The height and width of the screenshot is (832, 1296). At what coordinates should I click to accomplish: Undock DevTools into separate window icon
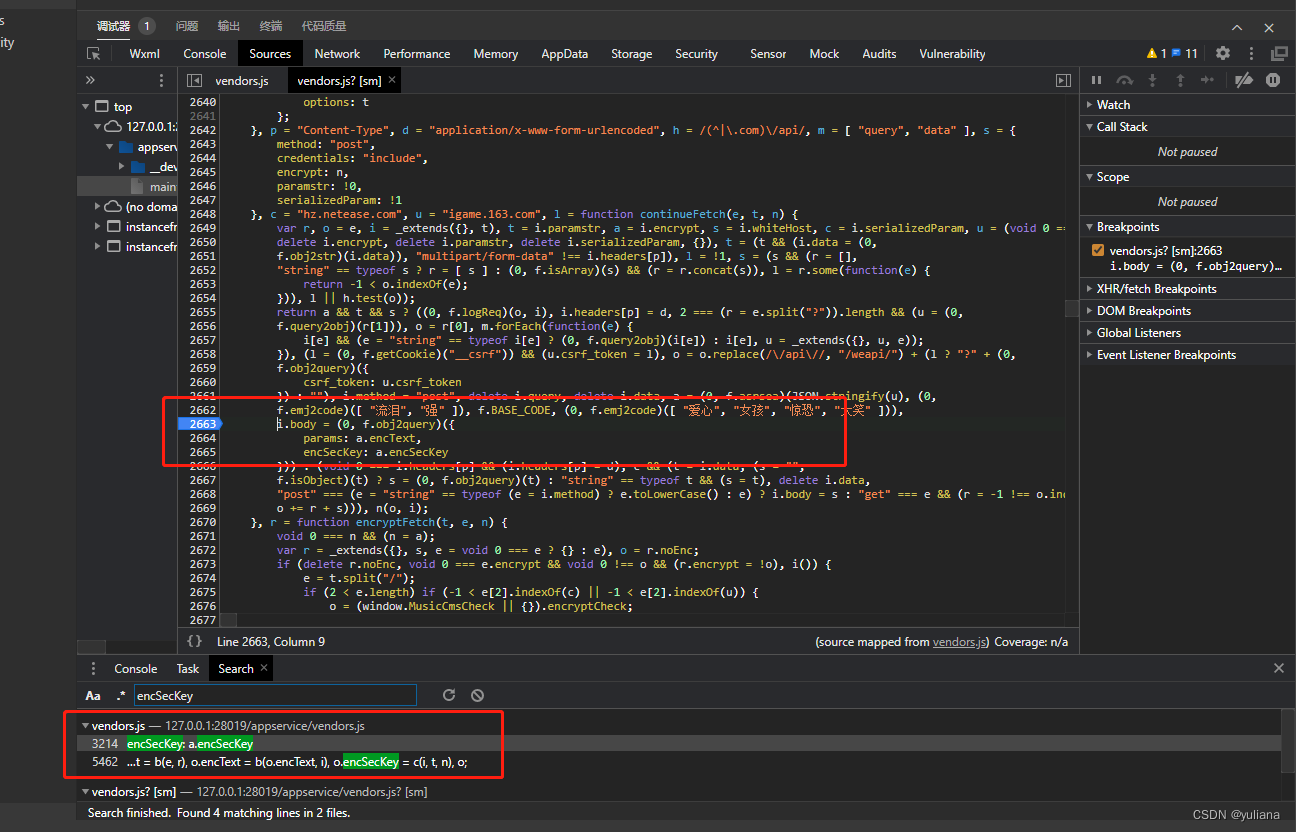click(1279, 53)
